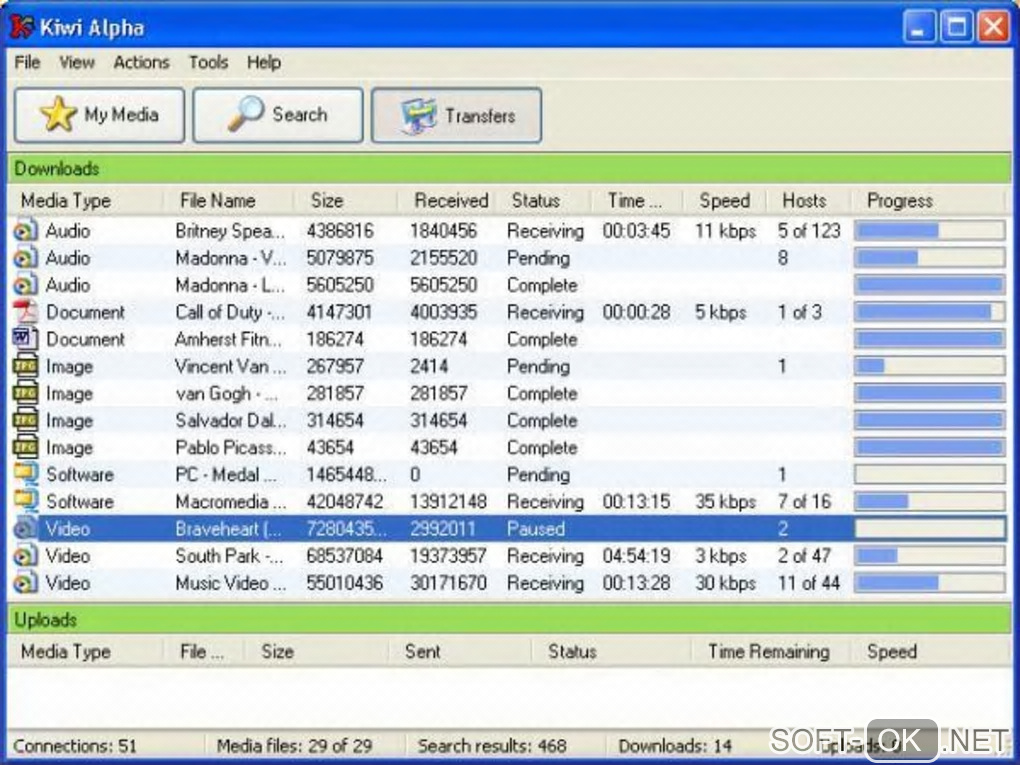Click Uploads Sent column header
Screen dimensions: 1020x765
point(459,652)
